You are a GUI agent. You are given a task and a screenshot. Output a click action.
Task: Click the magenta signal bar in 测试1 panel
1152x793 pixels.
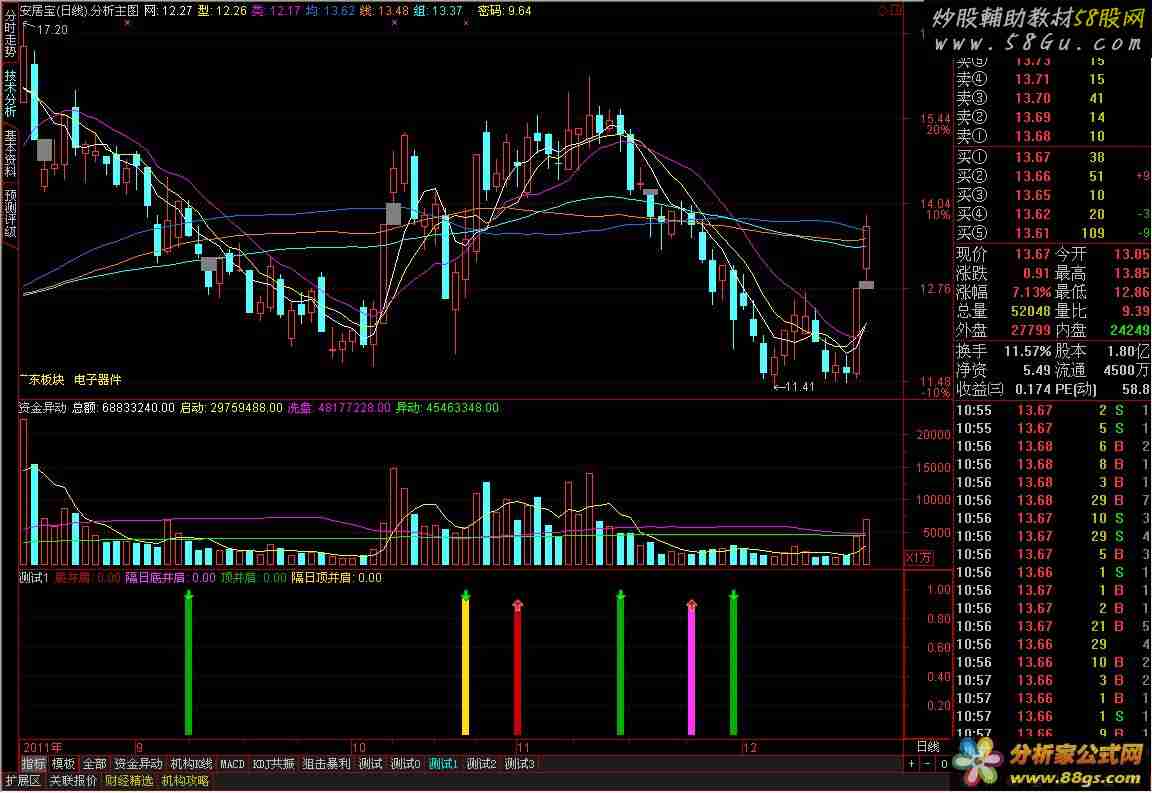coord(691,667)
